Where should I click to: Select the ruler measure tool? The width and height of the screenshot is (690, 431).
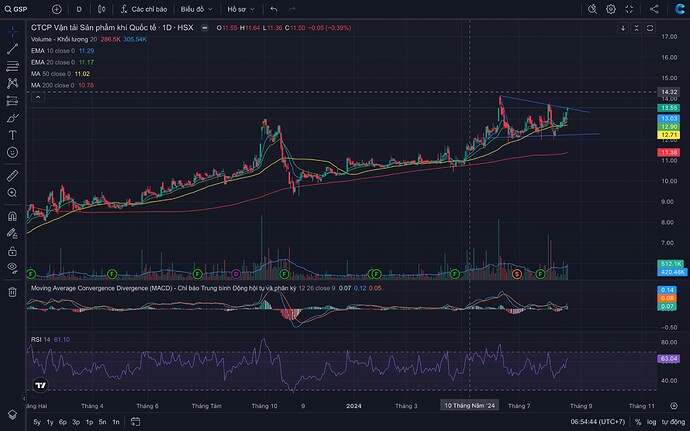coord(11,174)
